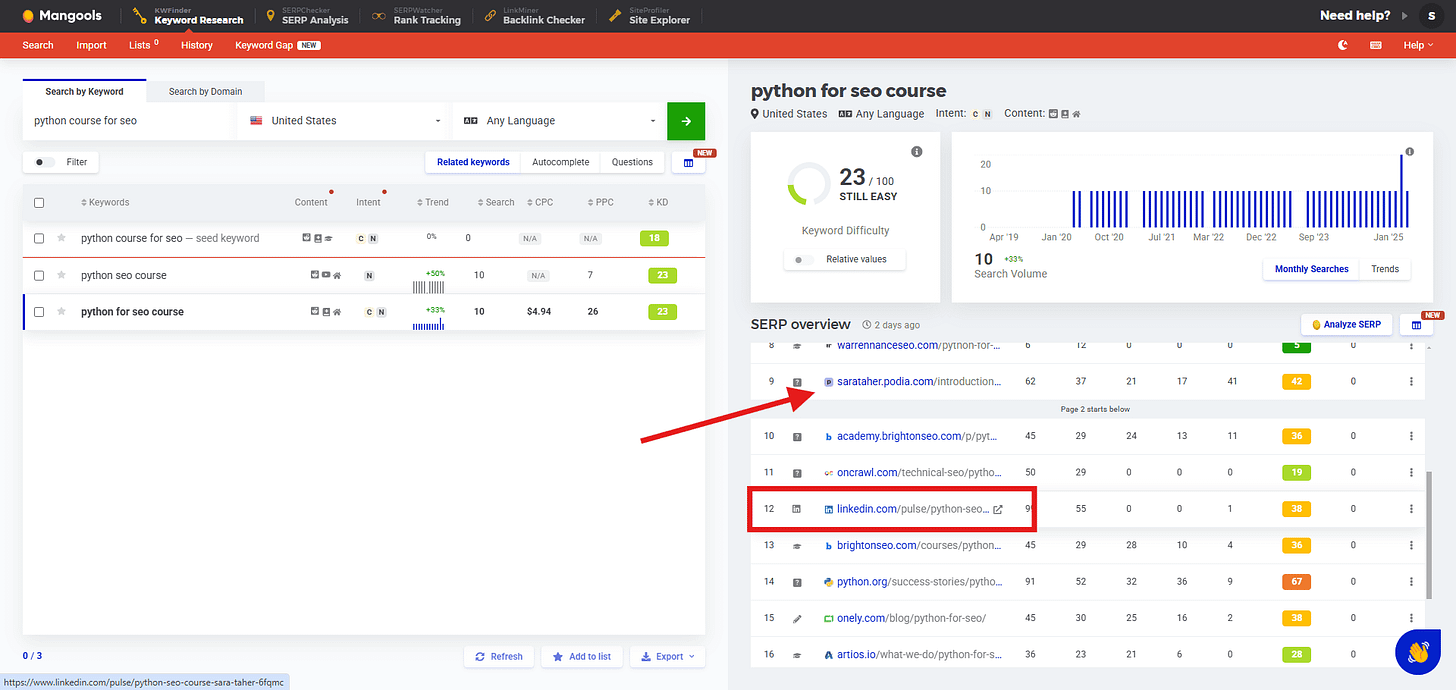The width and height of the screenshot is (1456, 690).
Task: Open the academy.brightonseo.com result link
Action: [918, 436]
